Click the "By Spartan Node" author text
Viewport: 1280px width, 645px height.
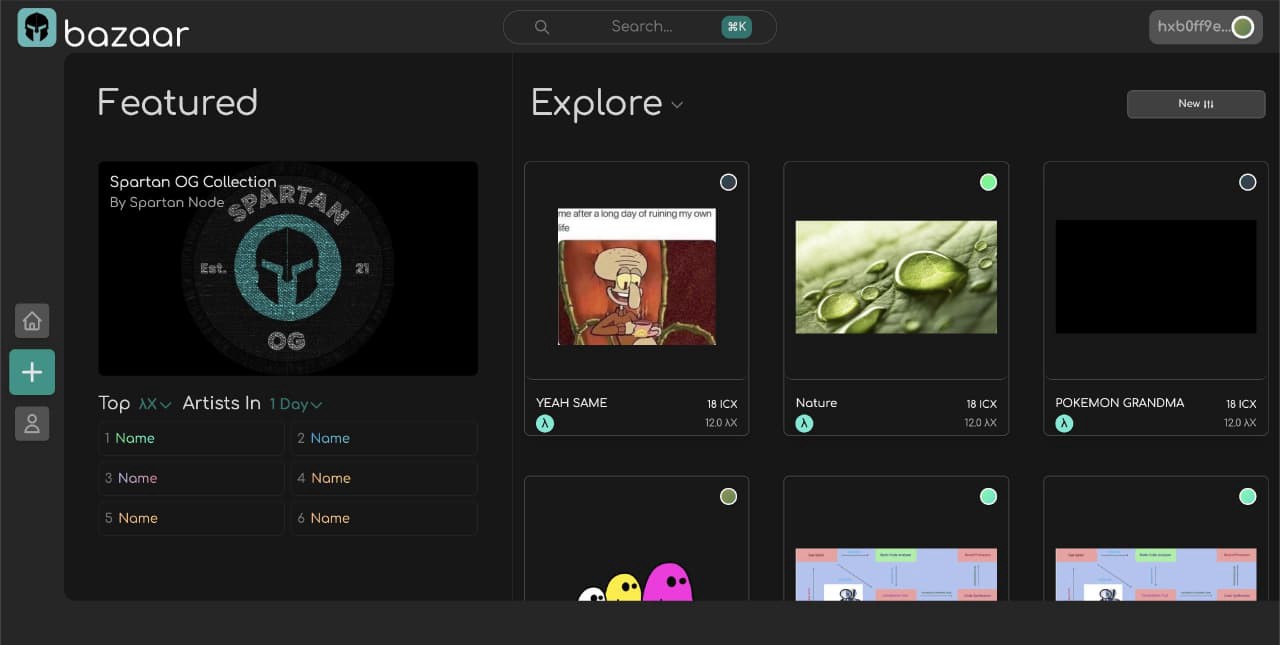tap(167, 202)
